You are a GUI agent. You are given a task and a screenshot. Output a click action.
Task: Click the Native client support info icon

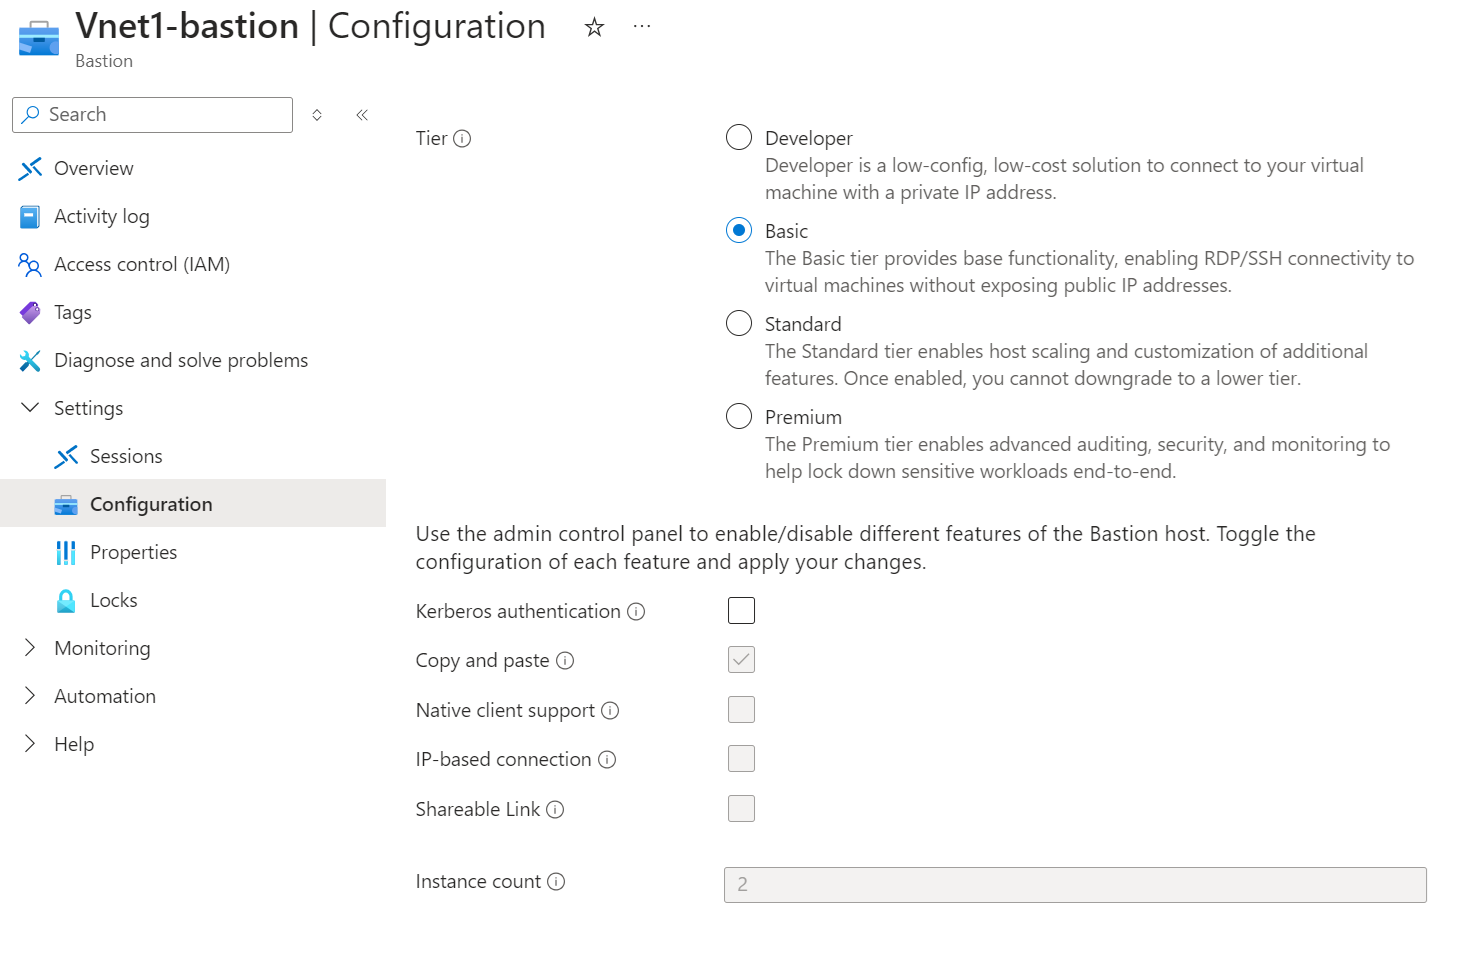(x=610, y=710)
